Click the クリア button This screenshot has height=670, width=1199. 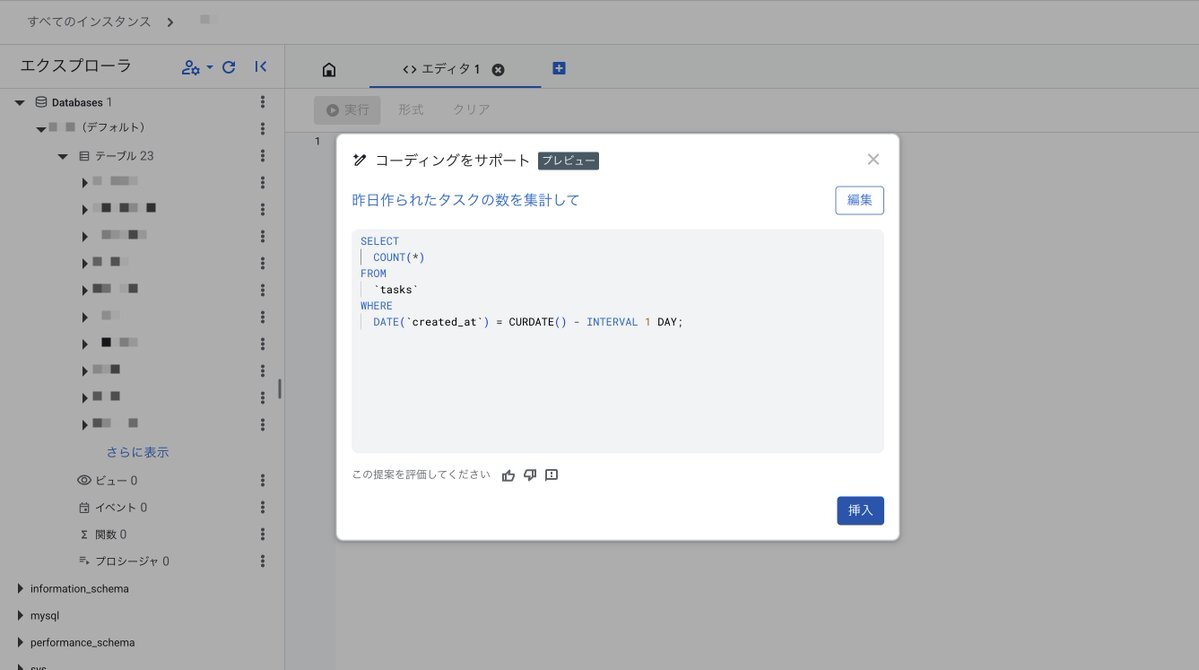point(471,110)
